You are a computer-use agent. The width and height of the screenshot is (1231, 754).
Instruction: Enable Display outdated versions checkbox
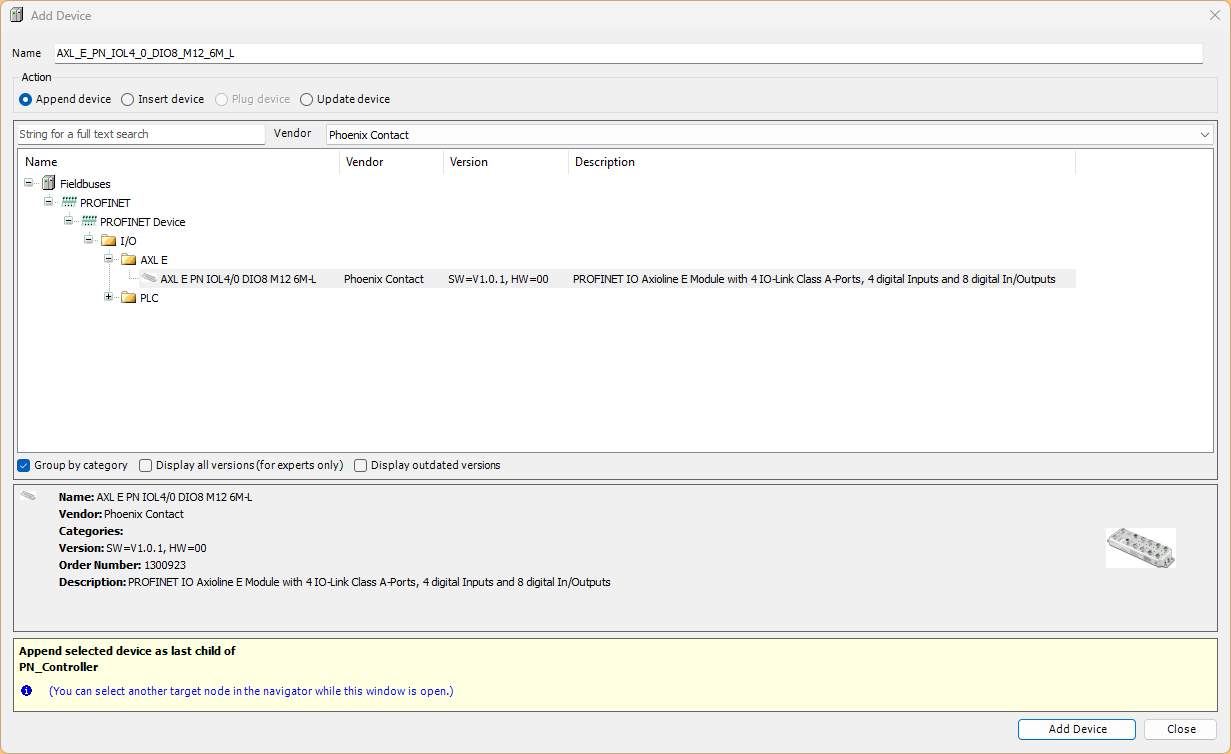pyautogui.click(x=361, y=466)
